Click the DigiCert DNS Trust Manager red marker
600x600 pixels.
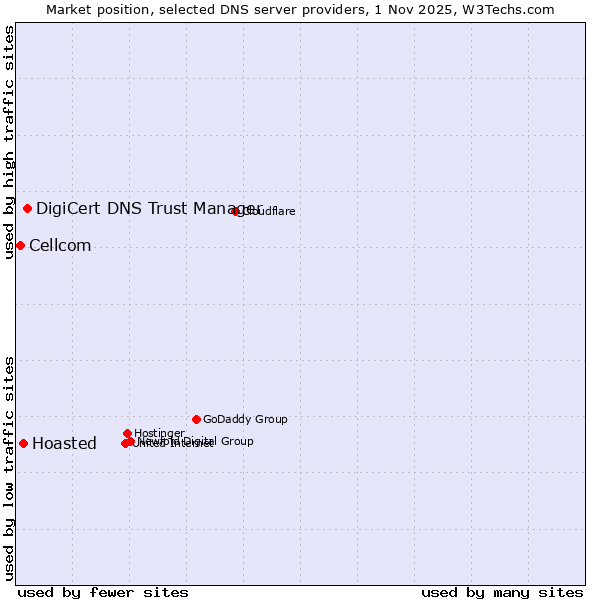(28, 208)
